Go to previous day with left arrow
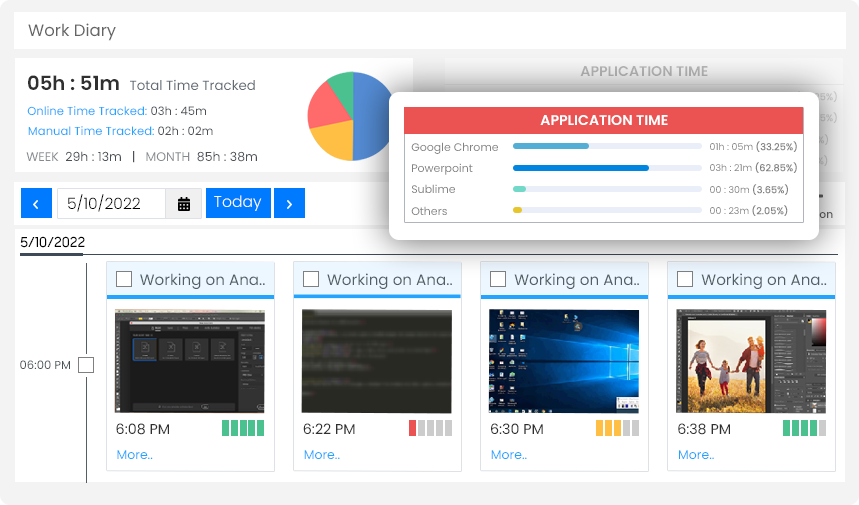The image size is (859, 505). point(36,204)
